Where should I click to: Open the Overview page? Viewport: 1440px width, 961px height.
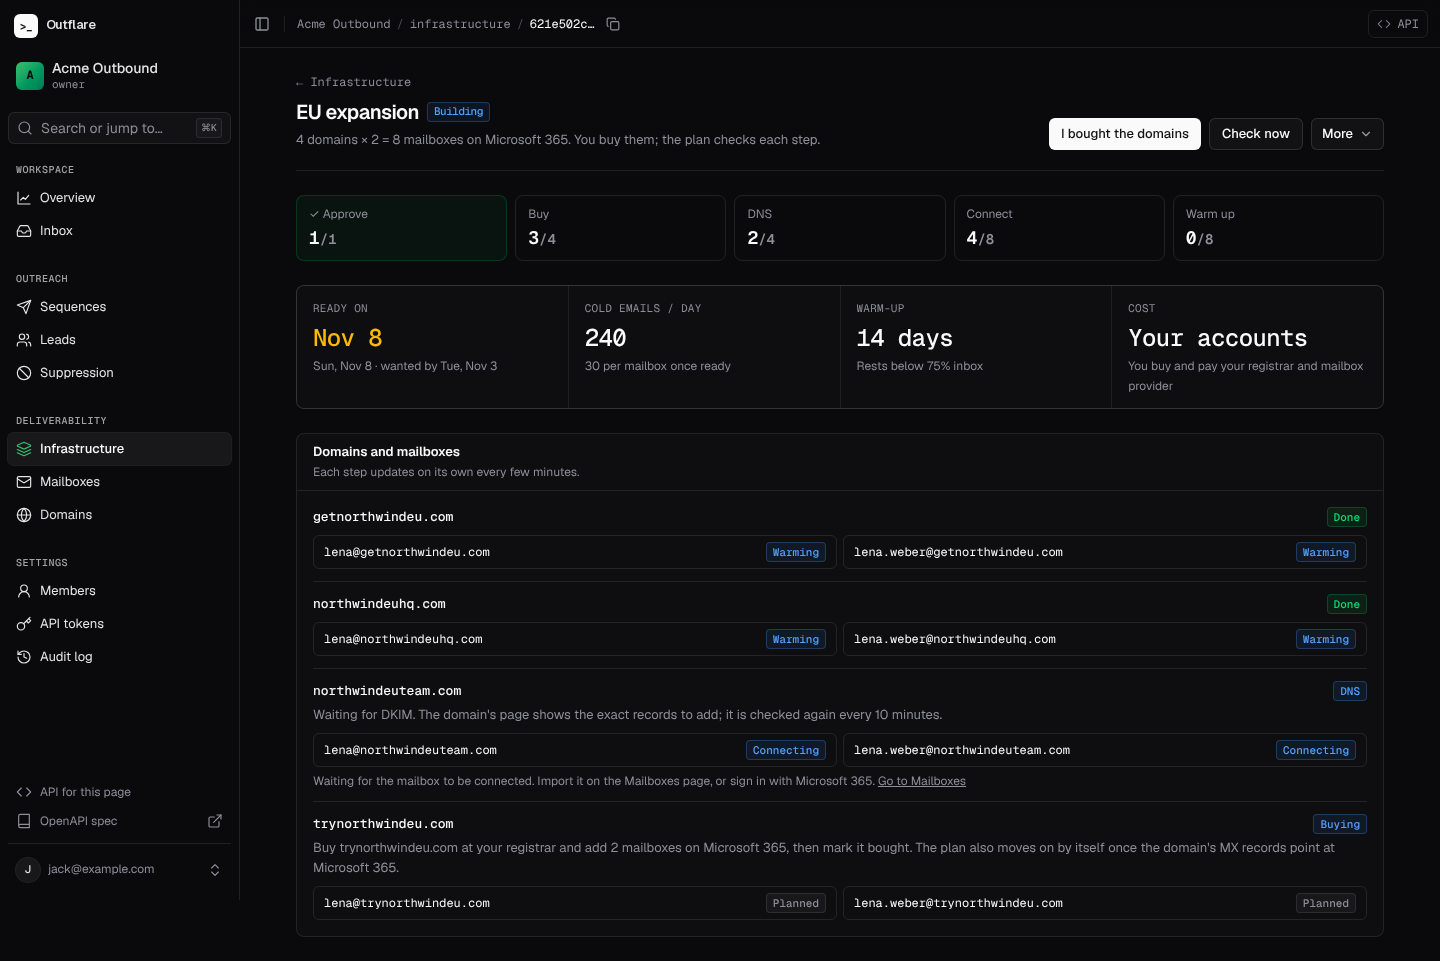click(x=119, y=198)
